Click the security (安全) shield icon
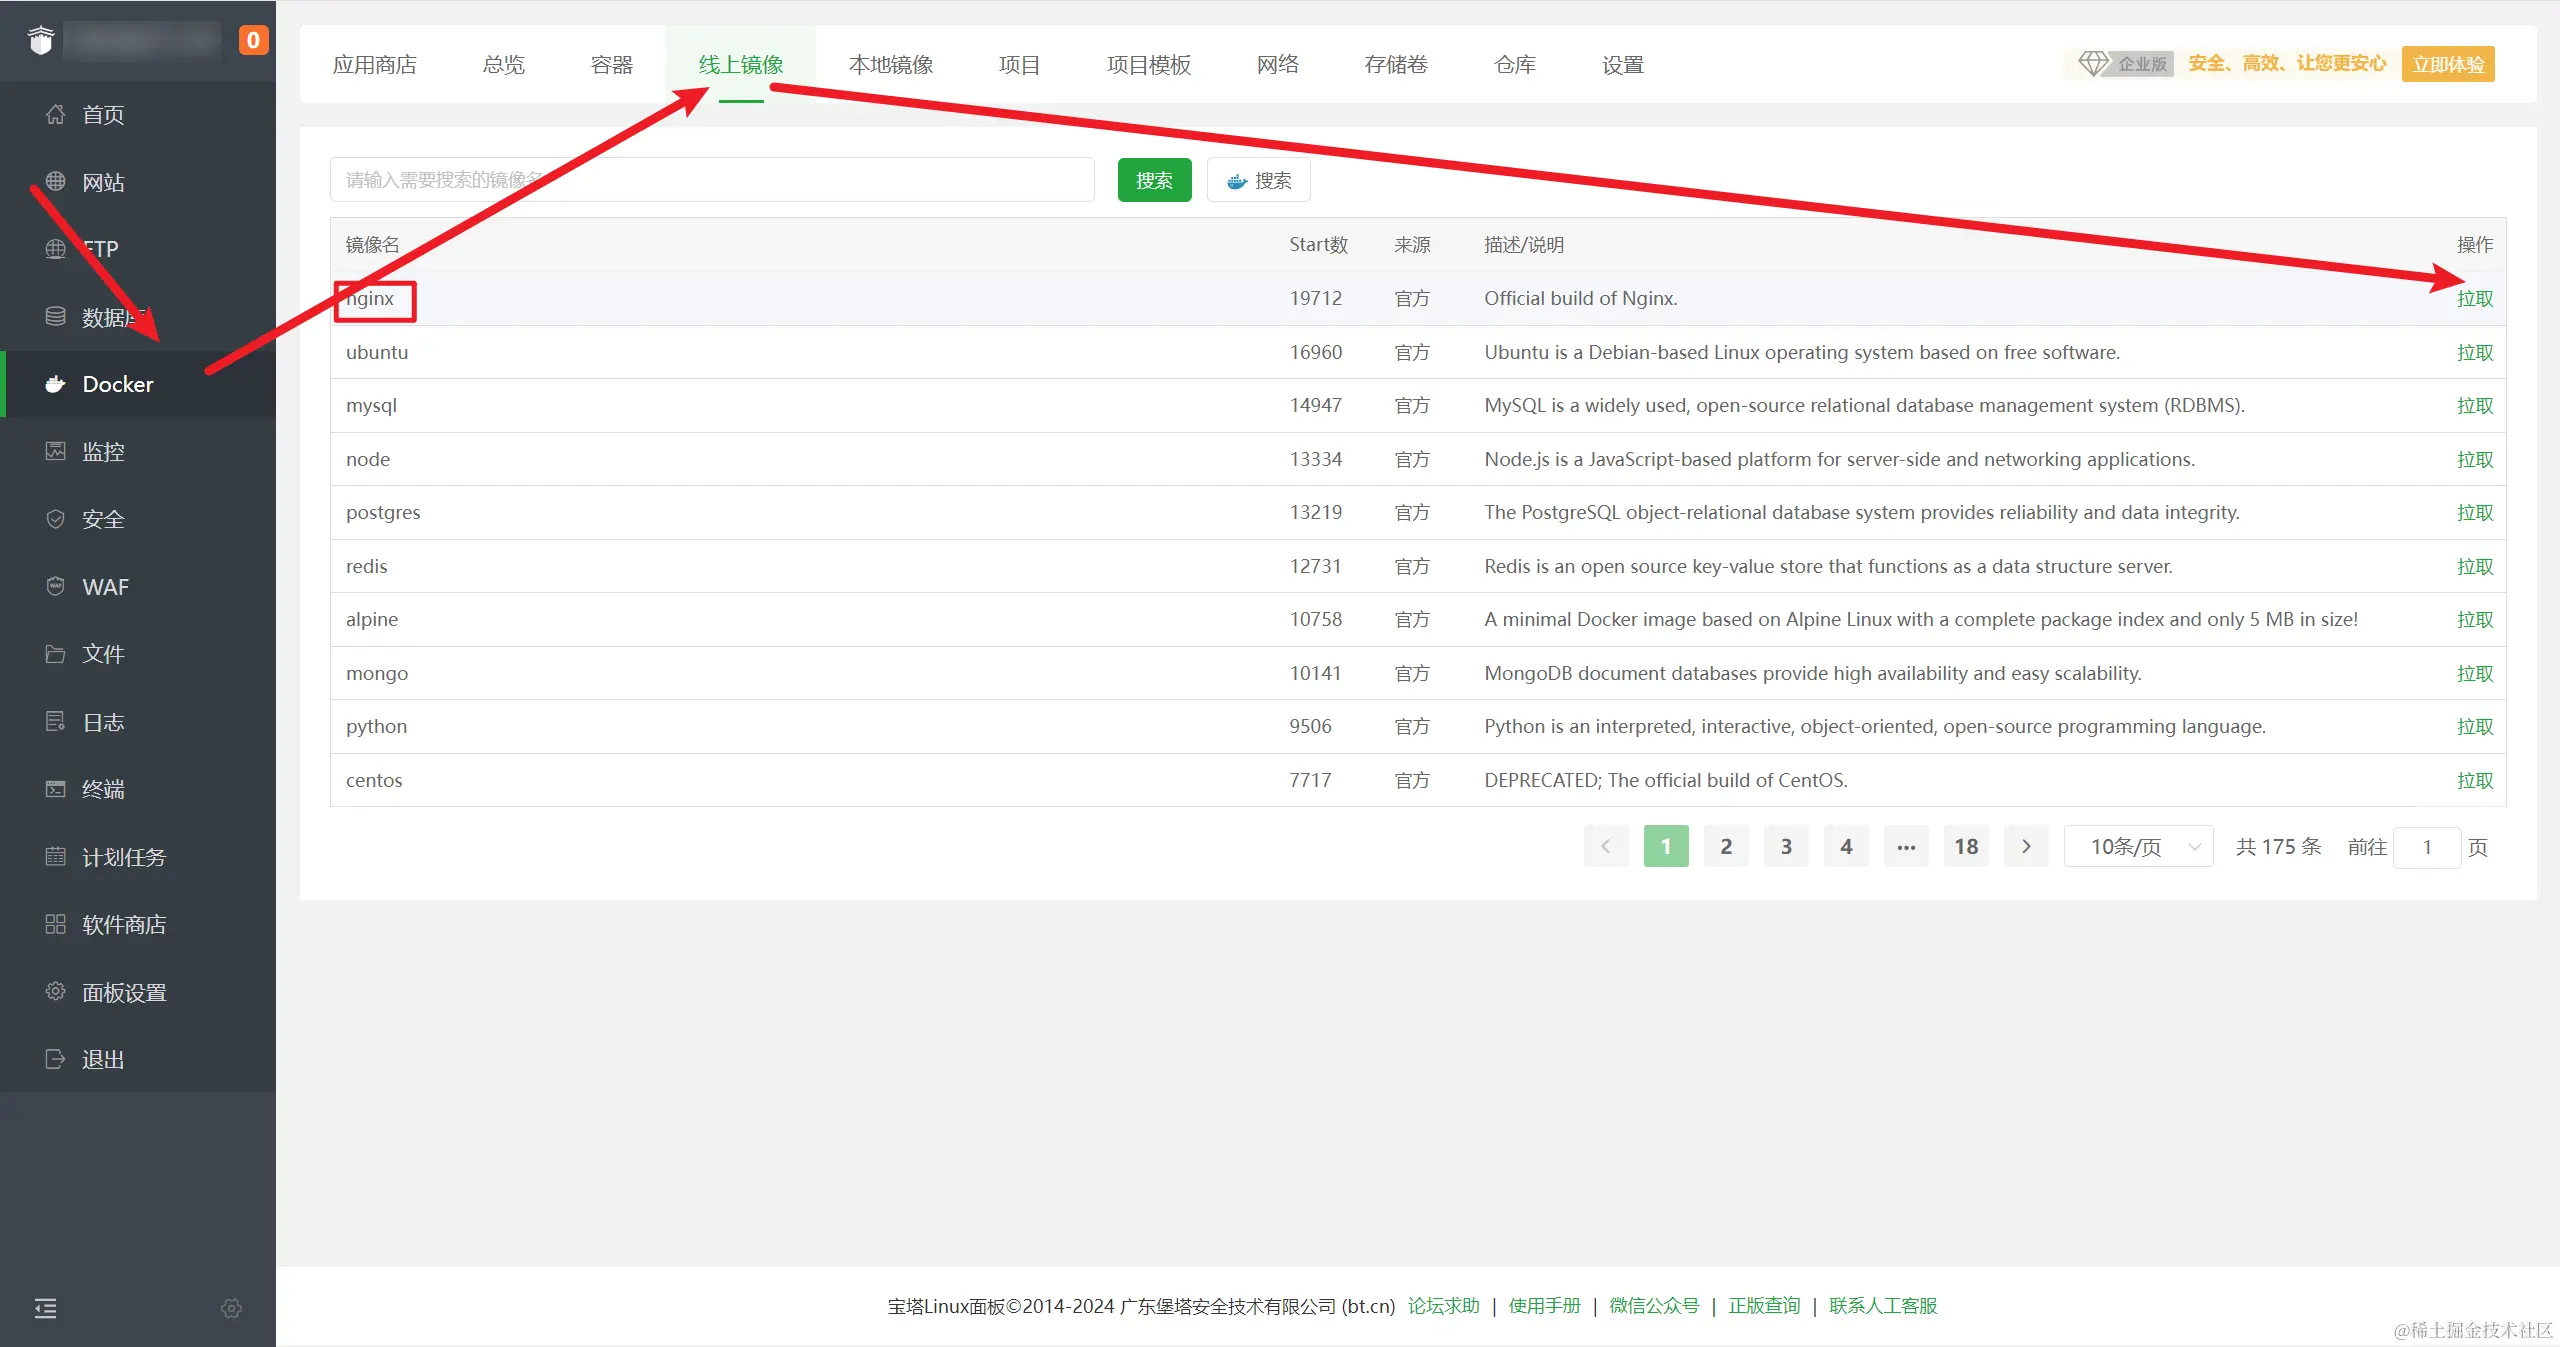Image resolution: width=2560 pixels, height=1347 pixels. coord(55,519)
